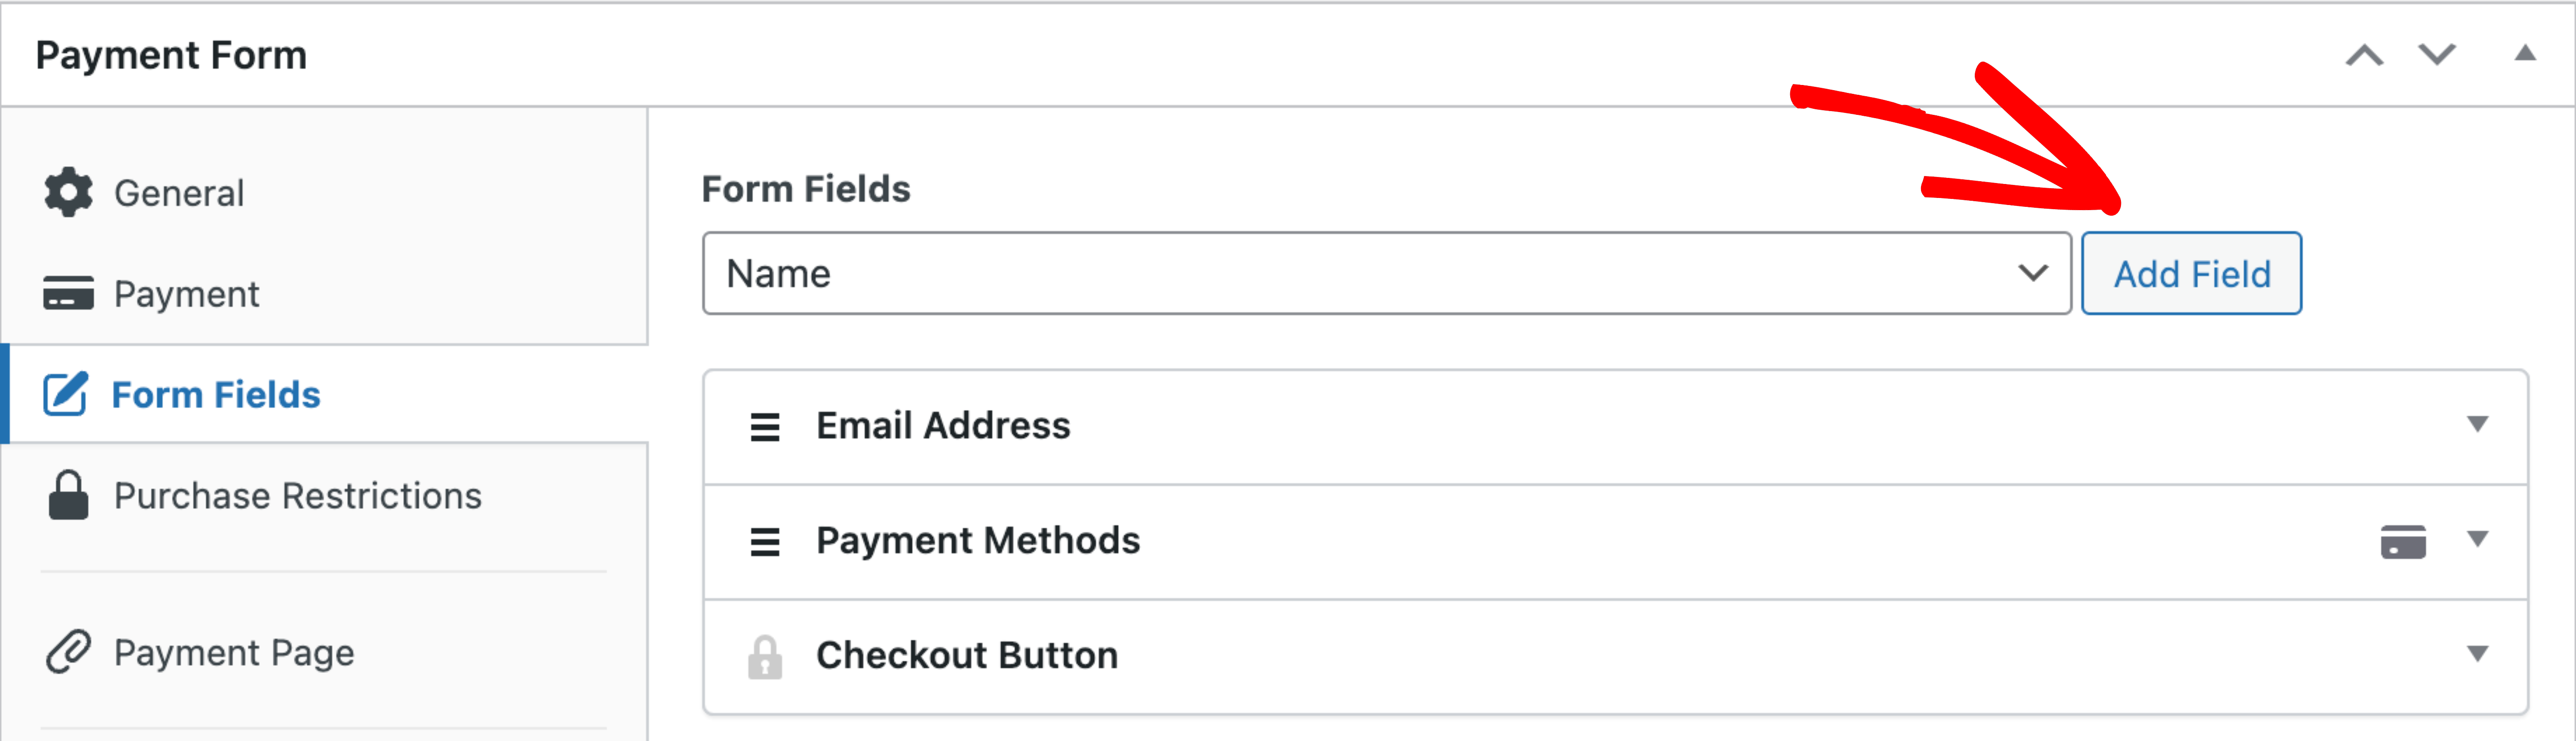Viewport: 2576px width, 741px height.
Task: Click Email Address drag handle icon
Action: (x=765, y=427)
